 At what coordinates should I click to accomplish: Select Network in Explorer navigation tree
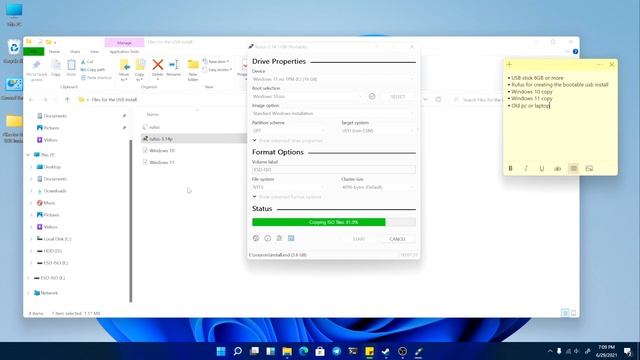(x=49, y=293)
